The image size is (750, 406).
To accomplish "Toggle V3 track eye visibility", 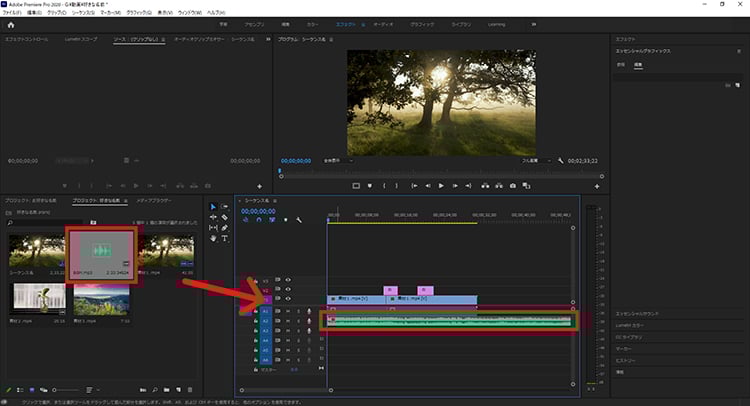I will (288, 280).
